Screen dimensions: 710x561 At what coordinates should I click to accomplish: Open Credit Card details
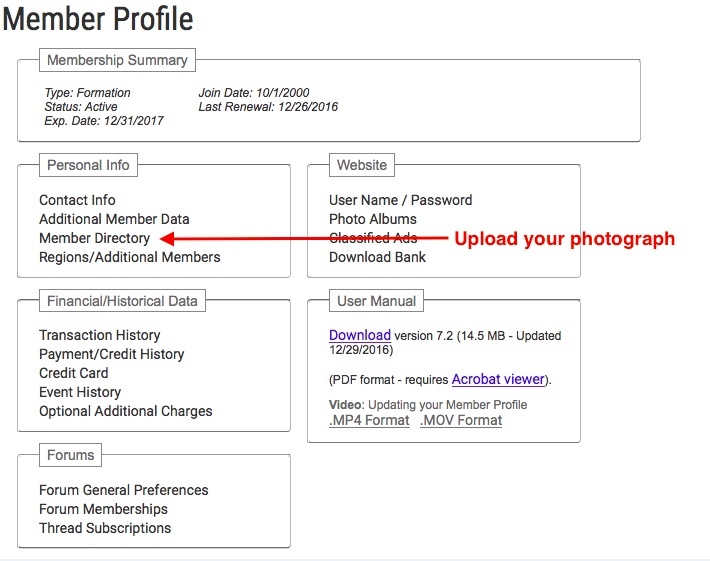(x=73, y=373)
